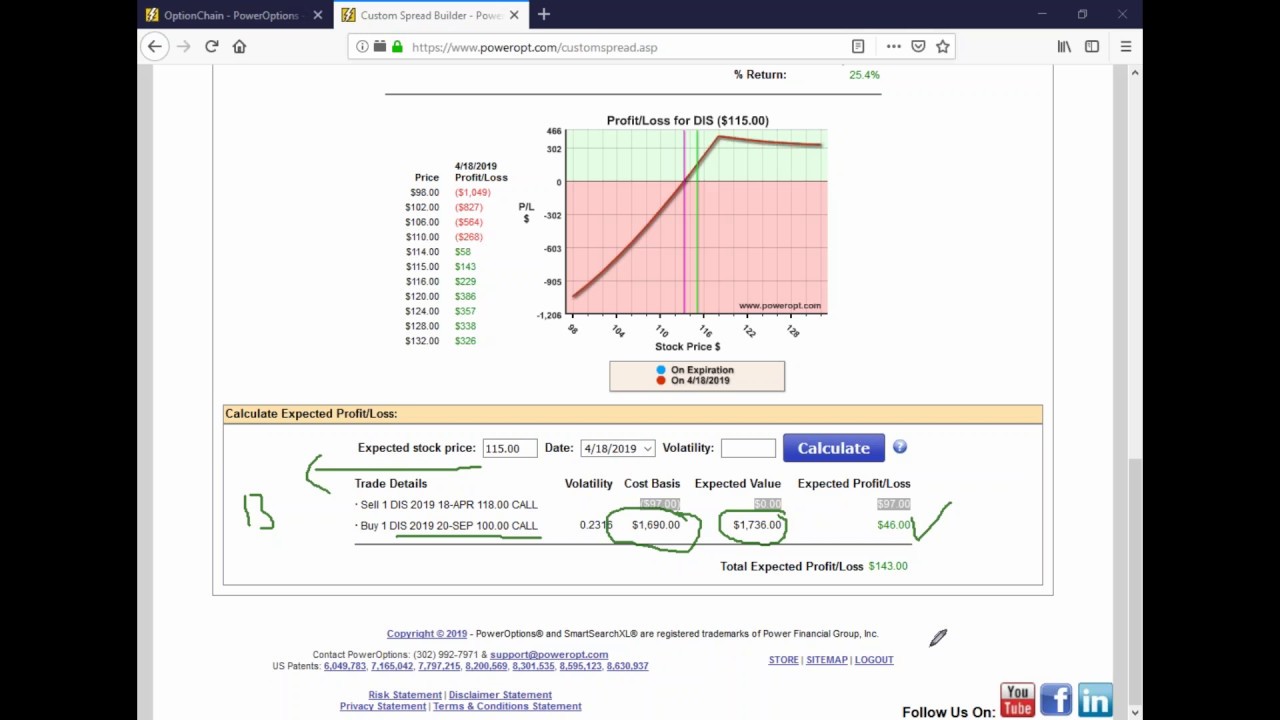The height and width of the screenshot is (720, 1280).
Task: Click the Sell 1 DIS 2019 18-APR 118.00 CALL row
Action: tap(633, 505)
